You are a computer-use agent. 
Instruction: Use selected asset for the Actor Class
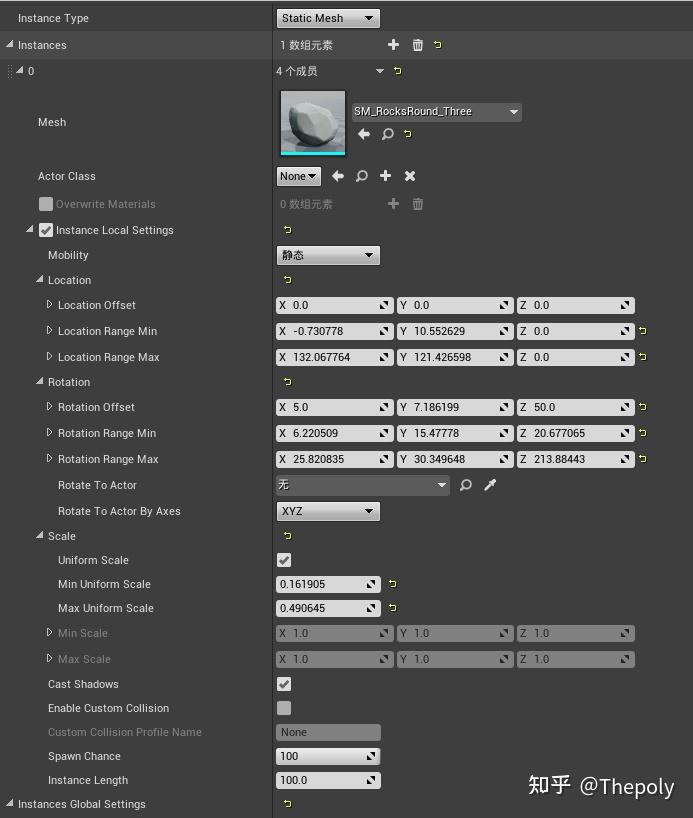tap(338, 176)
